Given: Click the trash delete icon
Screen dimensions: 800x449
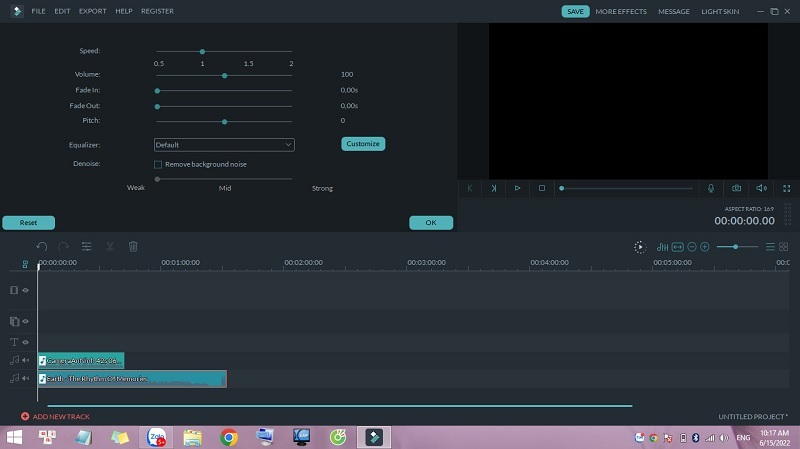Looking at the screenshot, I should point(133,247).
